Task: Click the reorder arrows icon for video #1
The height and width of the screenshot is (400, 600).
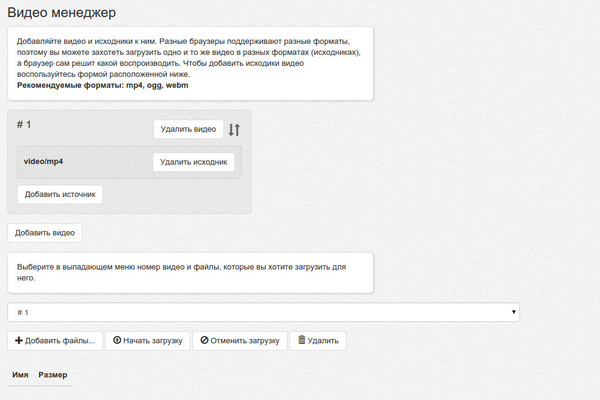Action: [234, 130]
